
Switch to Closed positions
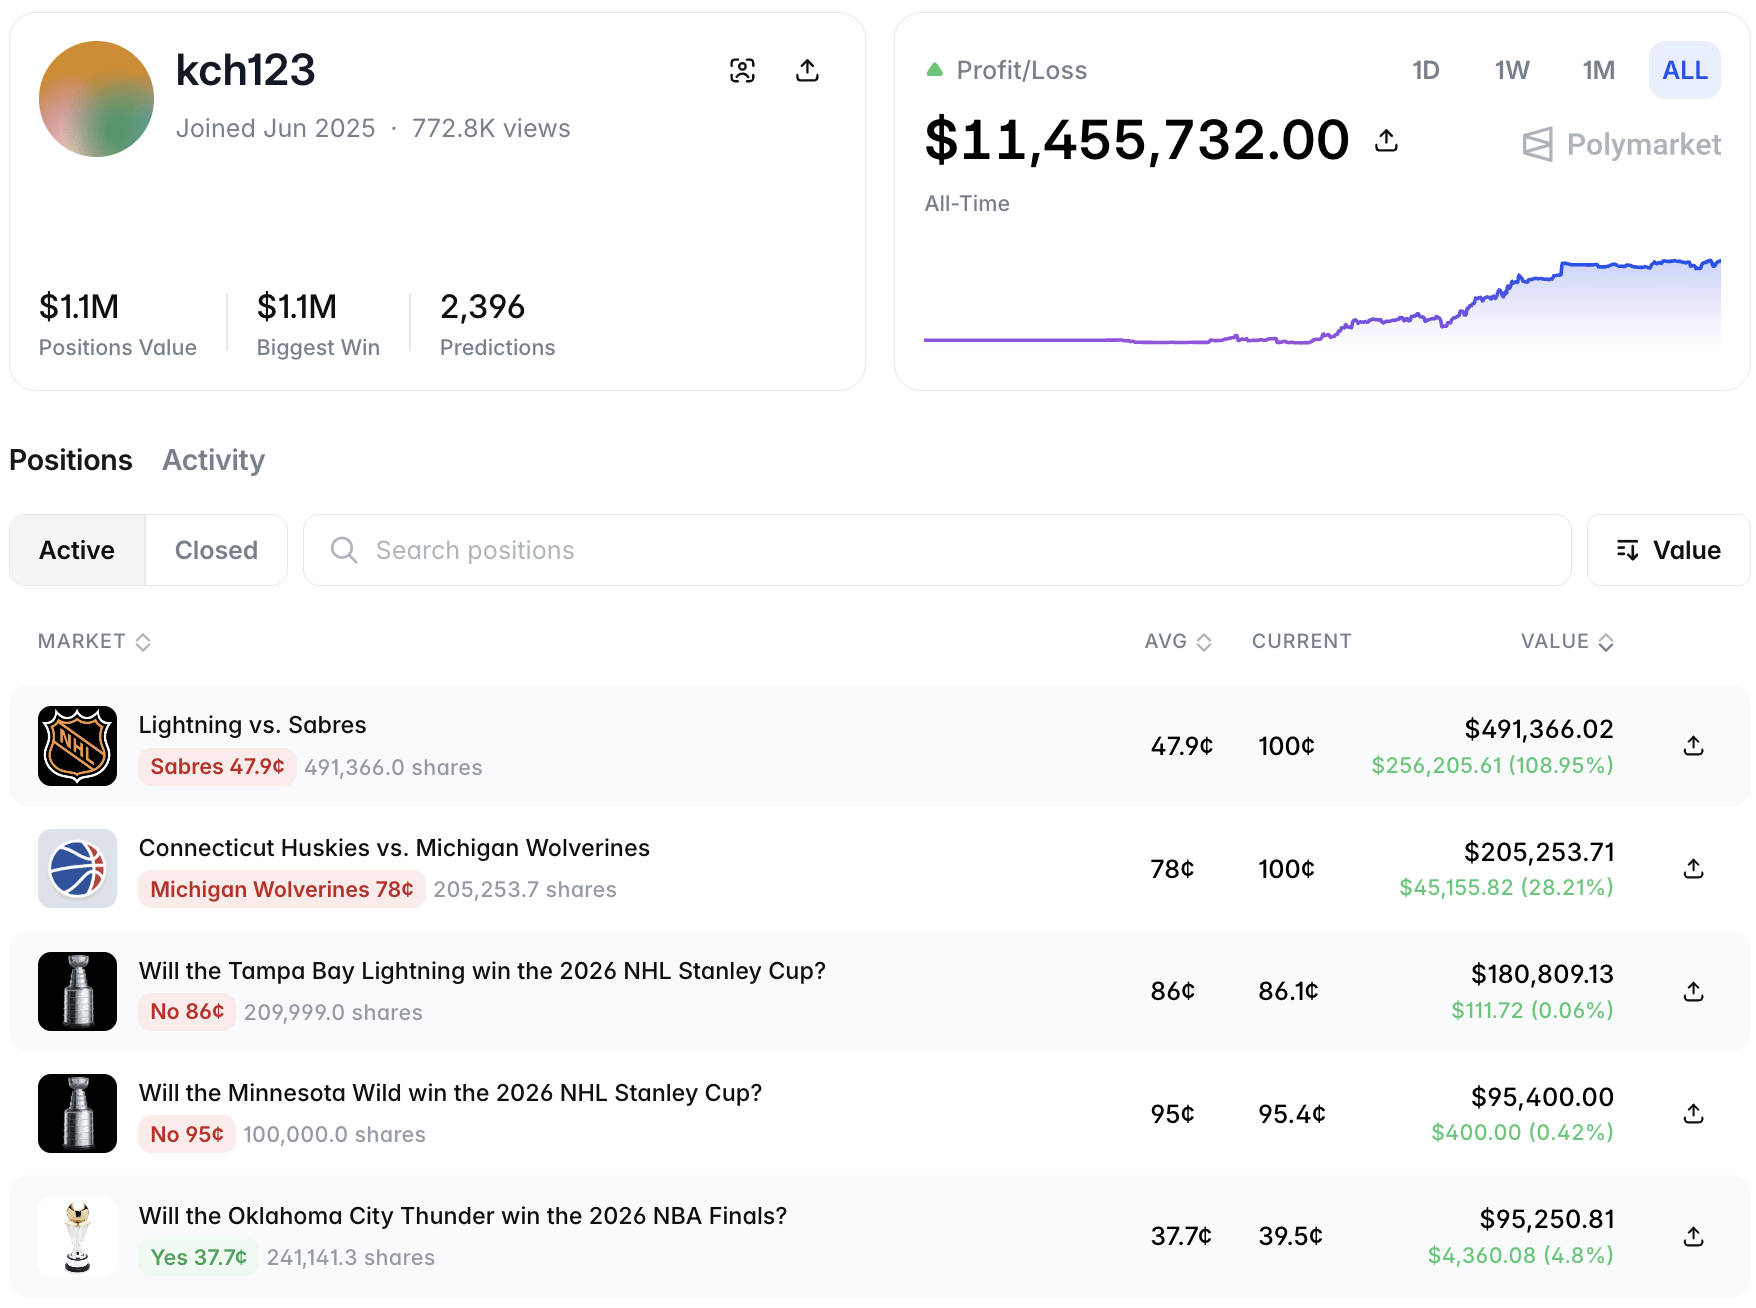[215, 550]
